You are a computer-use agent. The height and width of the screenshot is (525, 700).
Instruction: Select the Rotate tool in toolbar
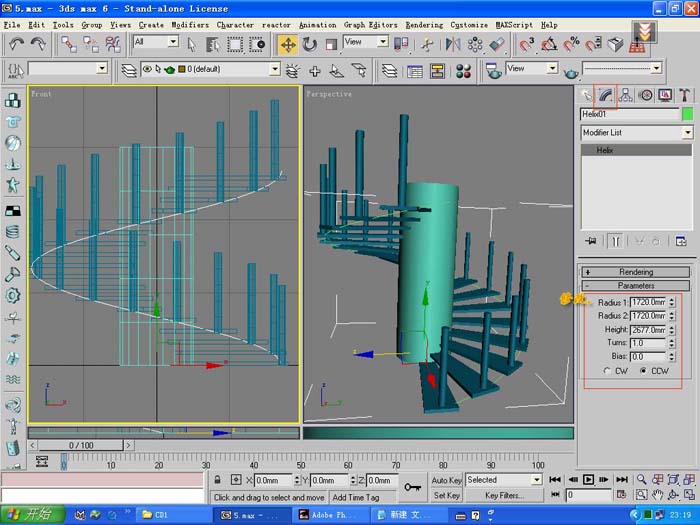click(x=310, y=44)
